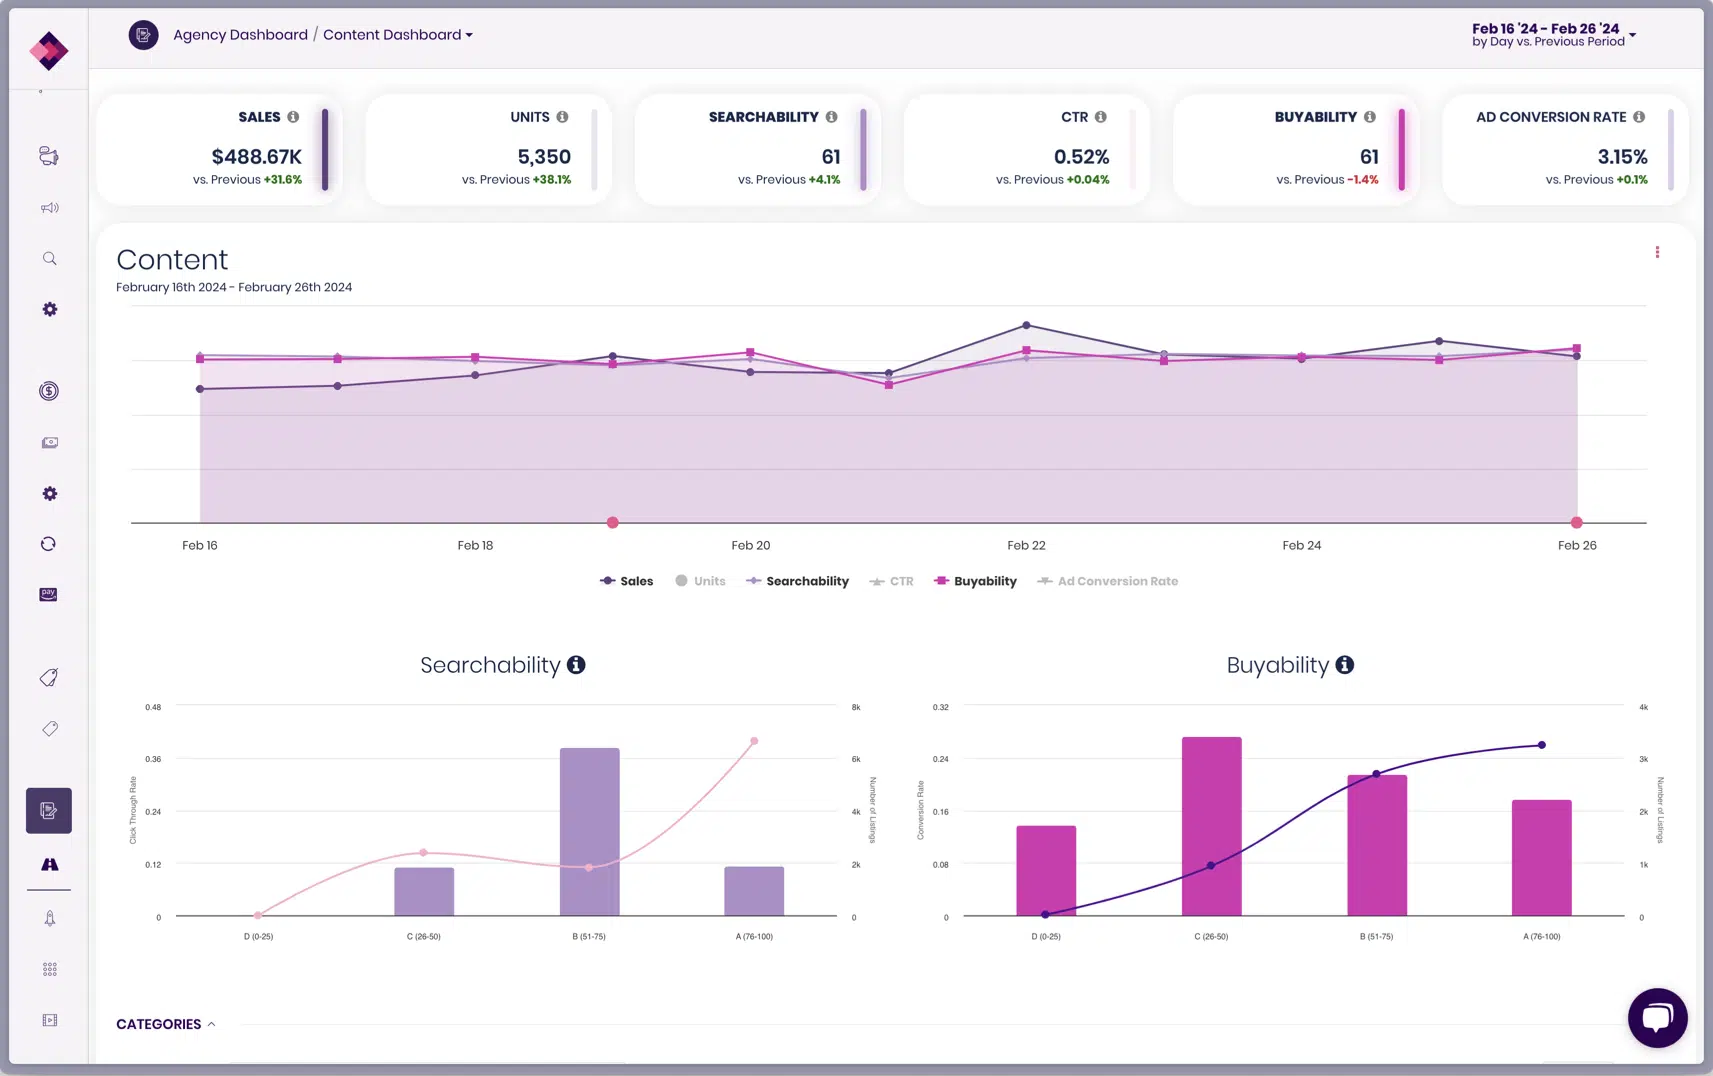Toggle CTR series in chart legend
This screenshot has width=1713, height=1076.
891,581
